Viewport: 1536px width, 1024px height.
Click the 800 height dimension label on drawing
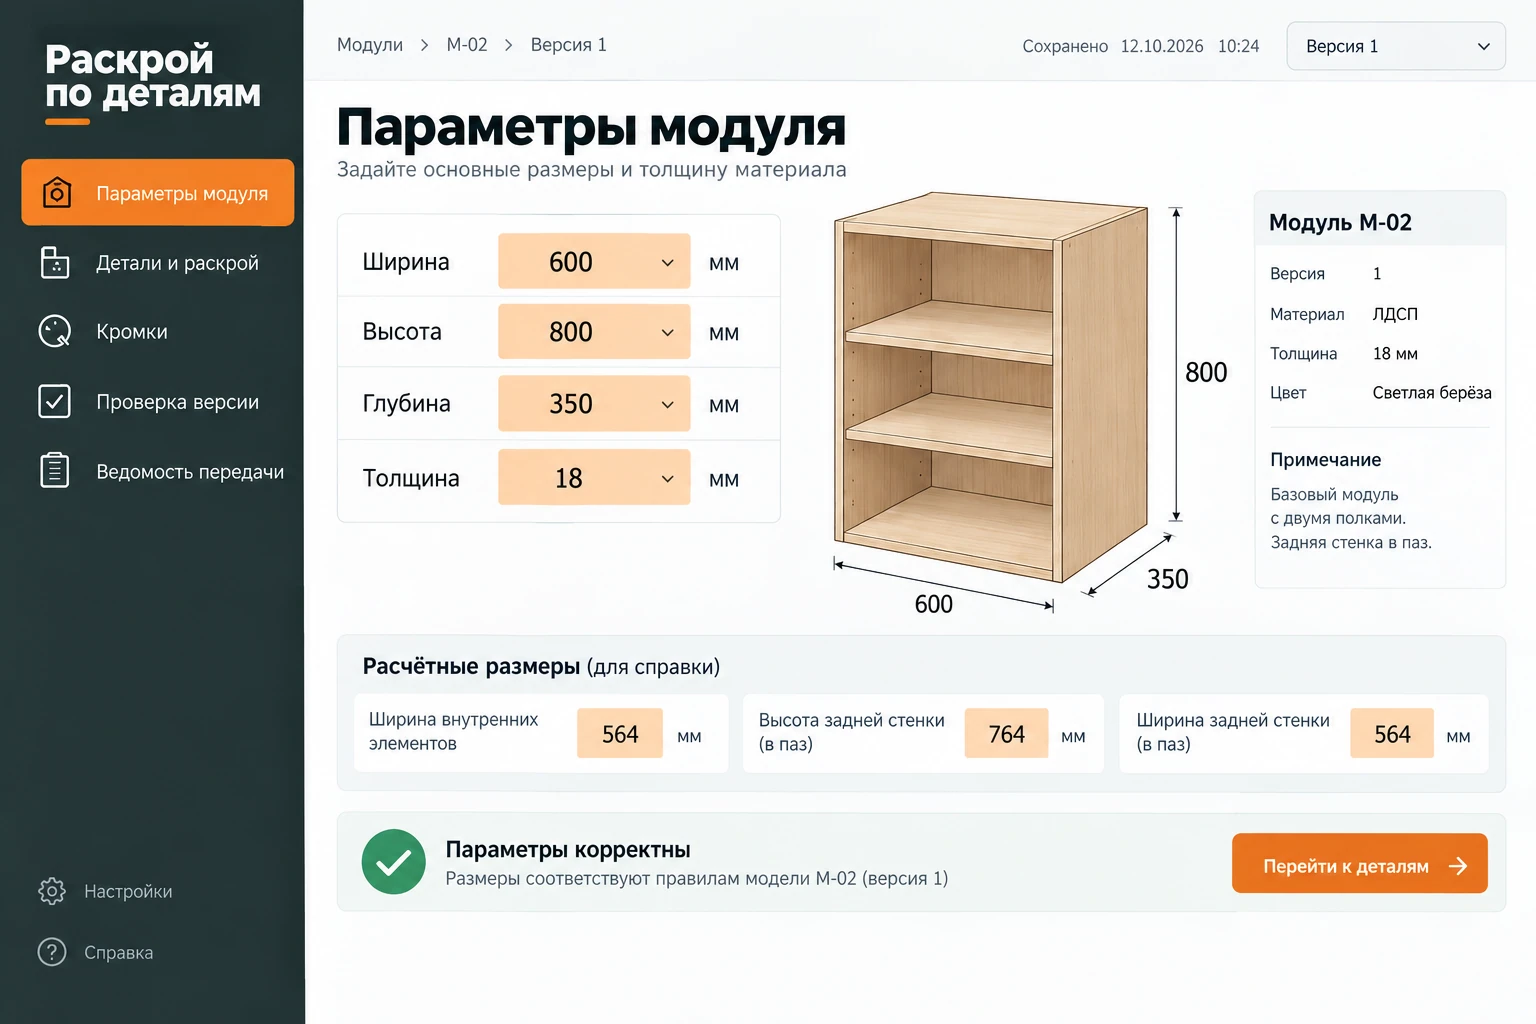(1206, 372)
